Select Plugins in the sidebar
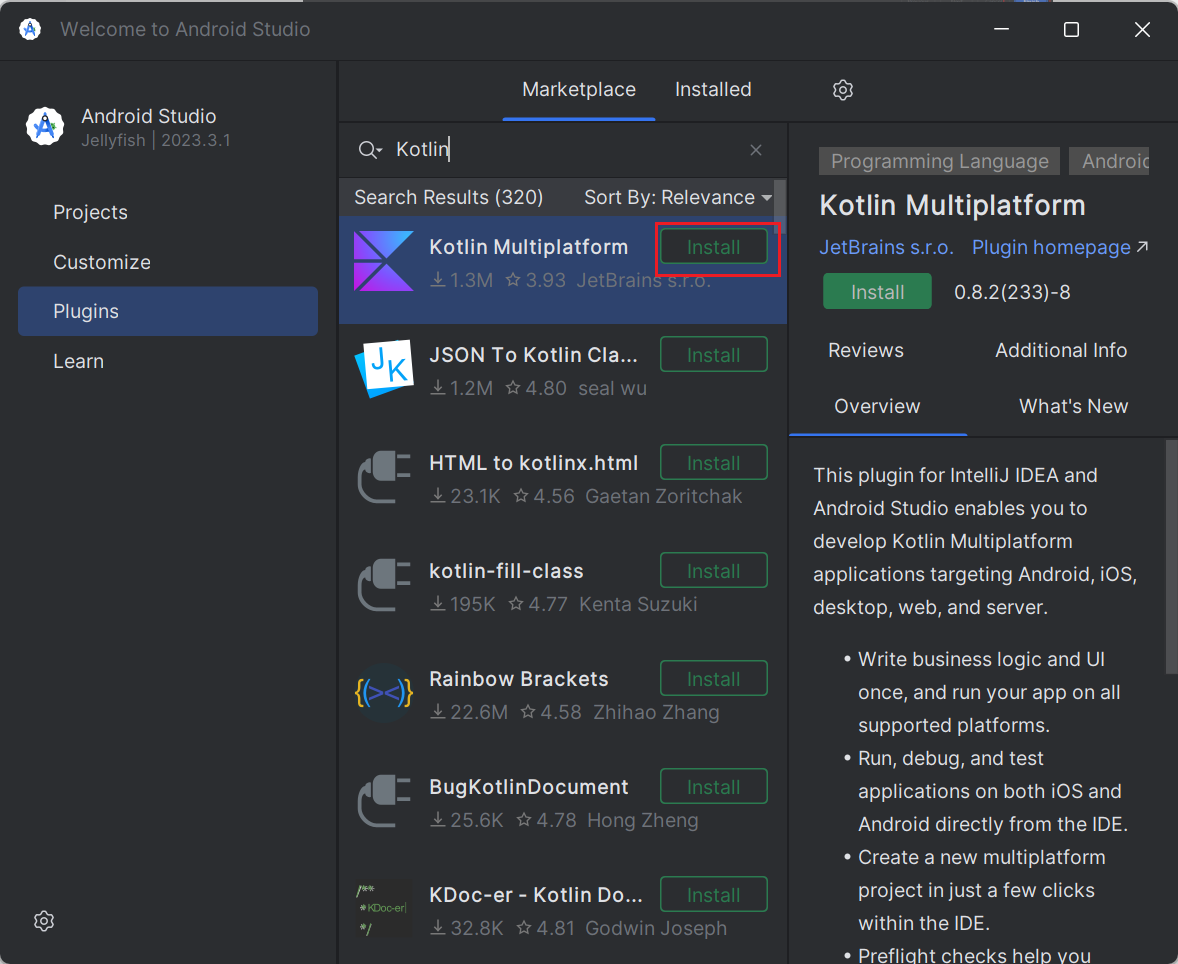This screenshot has height=964, width=1178. [168, 311]
